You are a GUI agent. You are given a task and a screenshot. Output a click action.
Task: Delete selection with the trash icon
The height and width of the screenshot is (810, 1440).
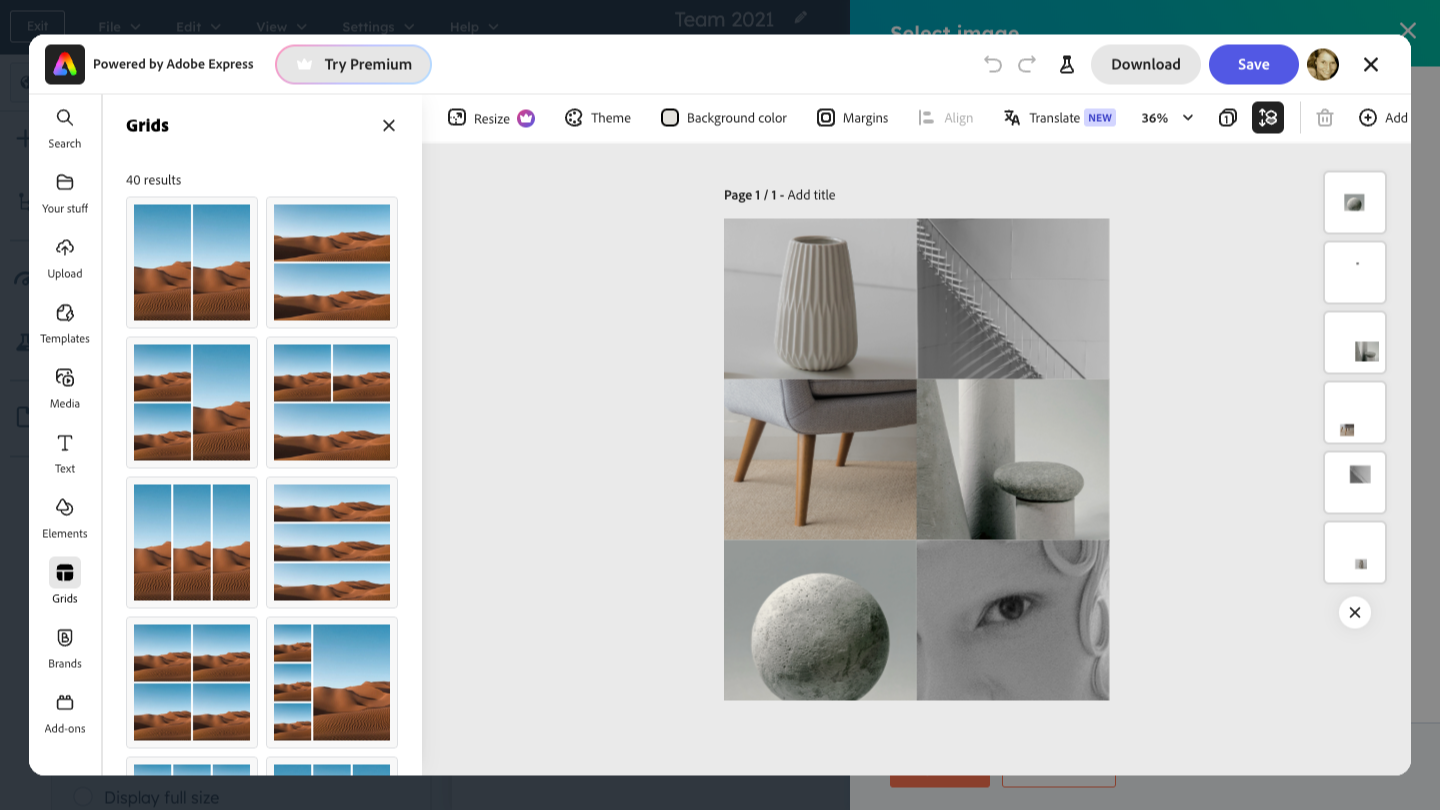(1325, 118)
